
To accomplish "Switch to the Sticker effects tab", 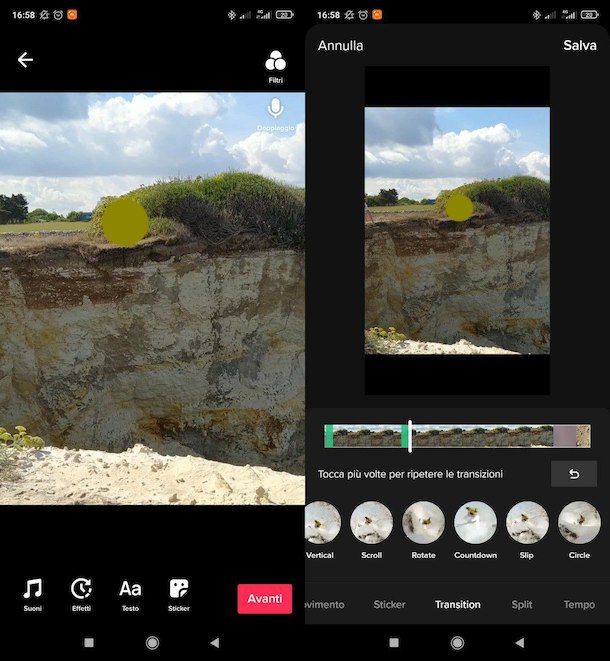I will tap(389, 605).
